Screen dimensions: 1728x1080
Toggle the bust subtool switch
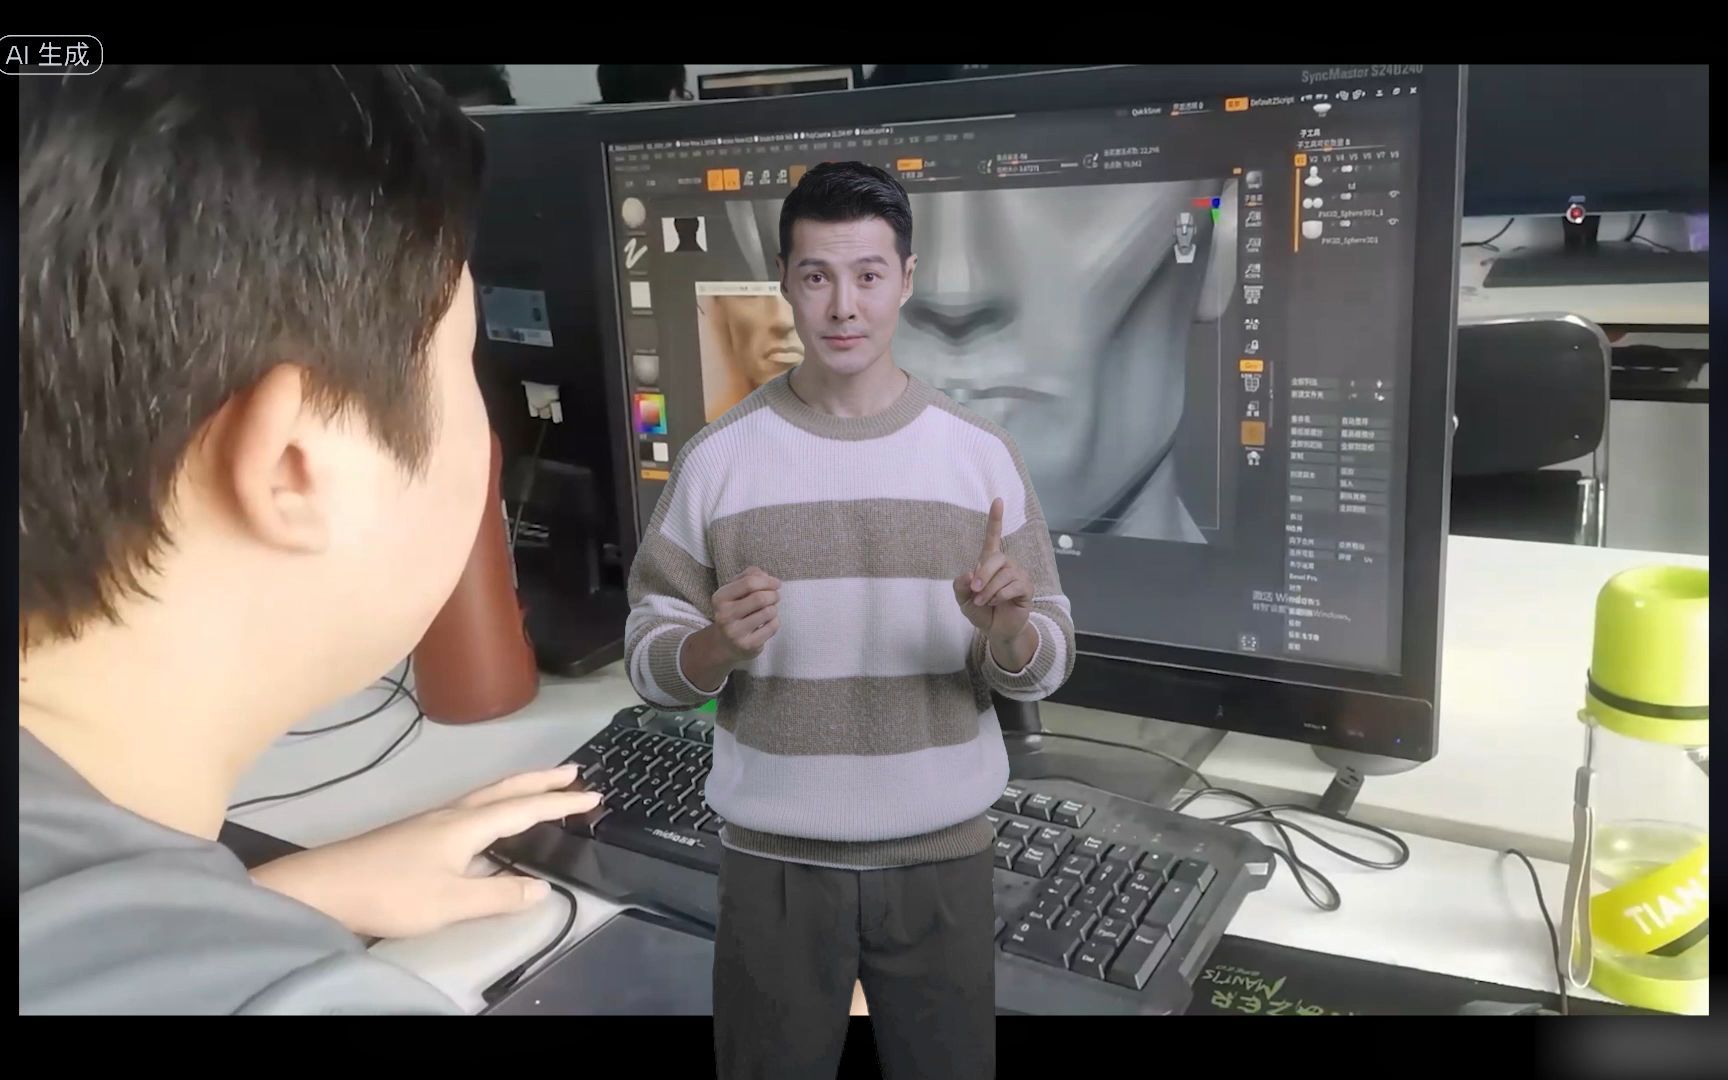pos(1346,169)
